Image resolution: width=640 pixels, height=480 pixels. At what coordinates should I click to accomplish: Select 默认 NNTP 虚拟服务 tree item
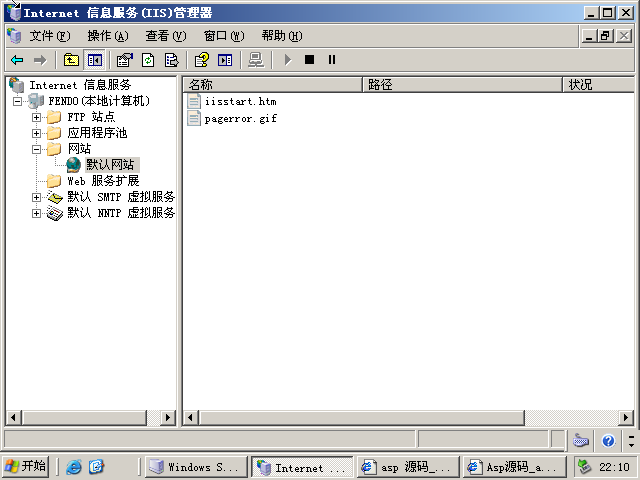[x=121, y=213]
